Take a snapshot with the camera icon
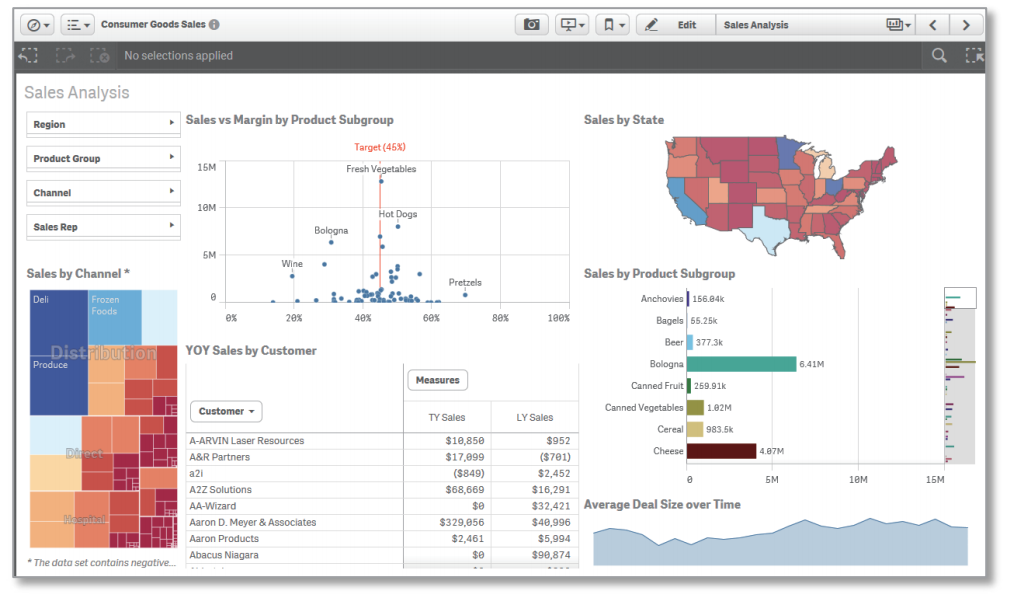 532,25
